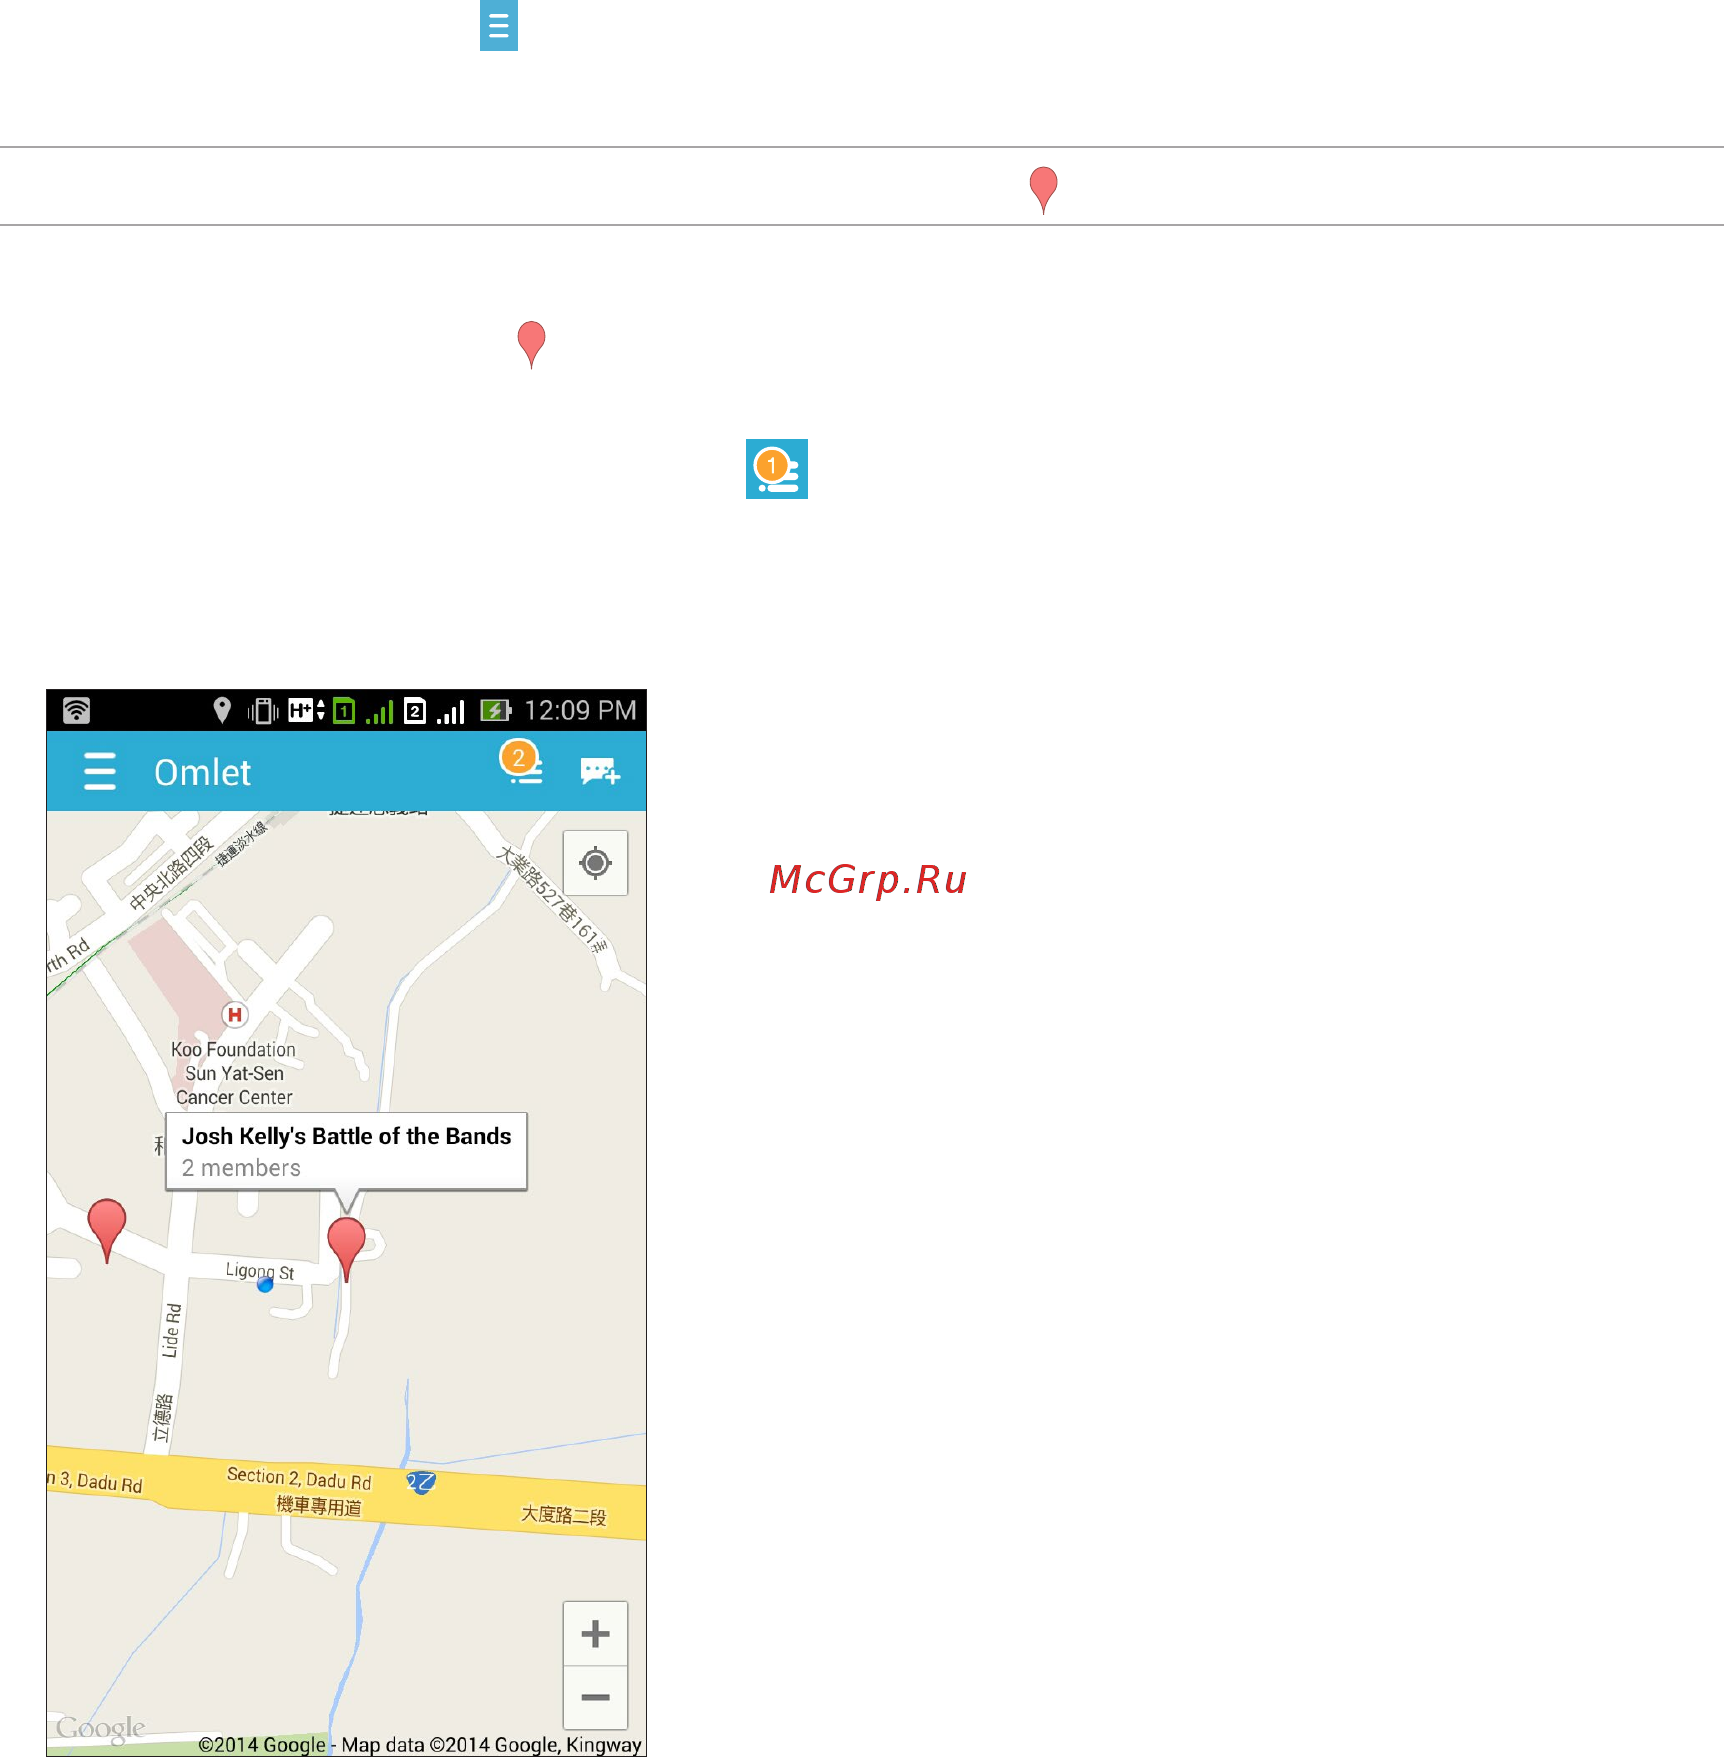Viewport: 1724px width, 1757px height.
Task: Tap the Section 2, Dadu Rd label
Action: click(299, 1477)
